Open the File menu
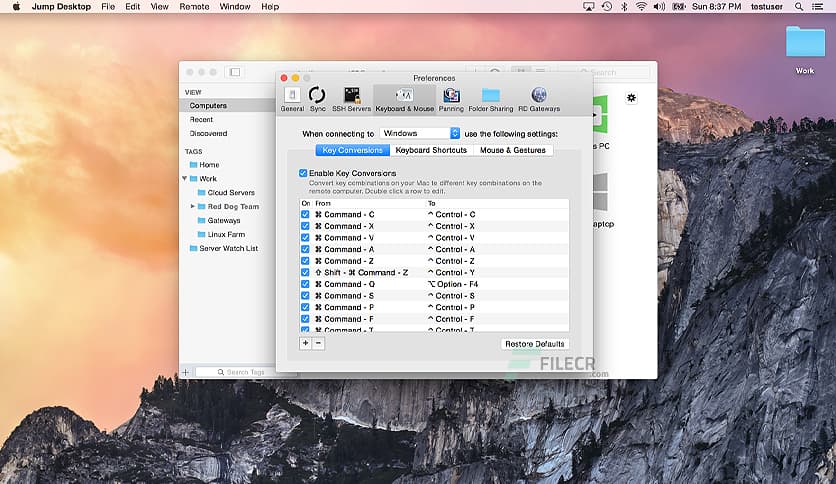 click(108, 6)
